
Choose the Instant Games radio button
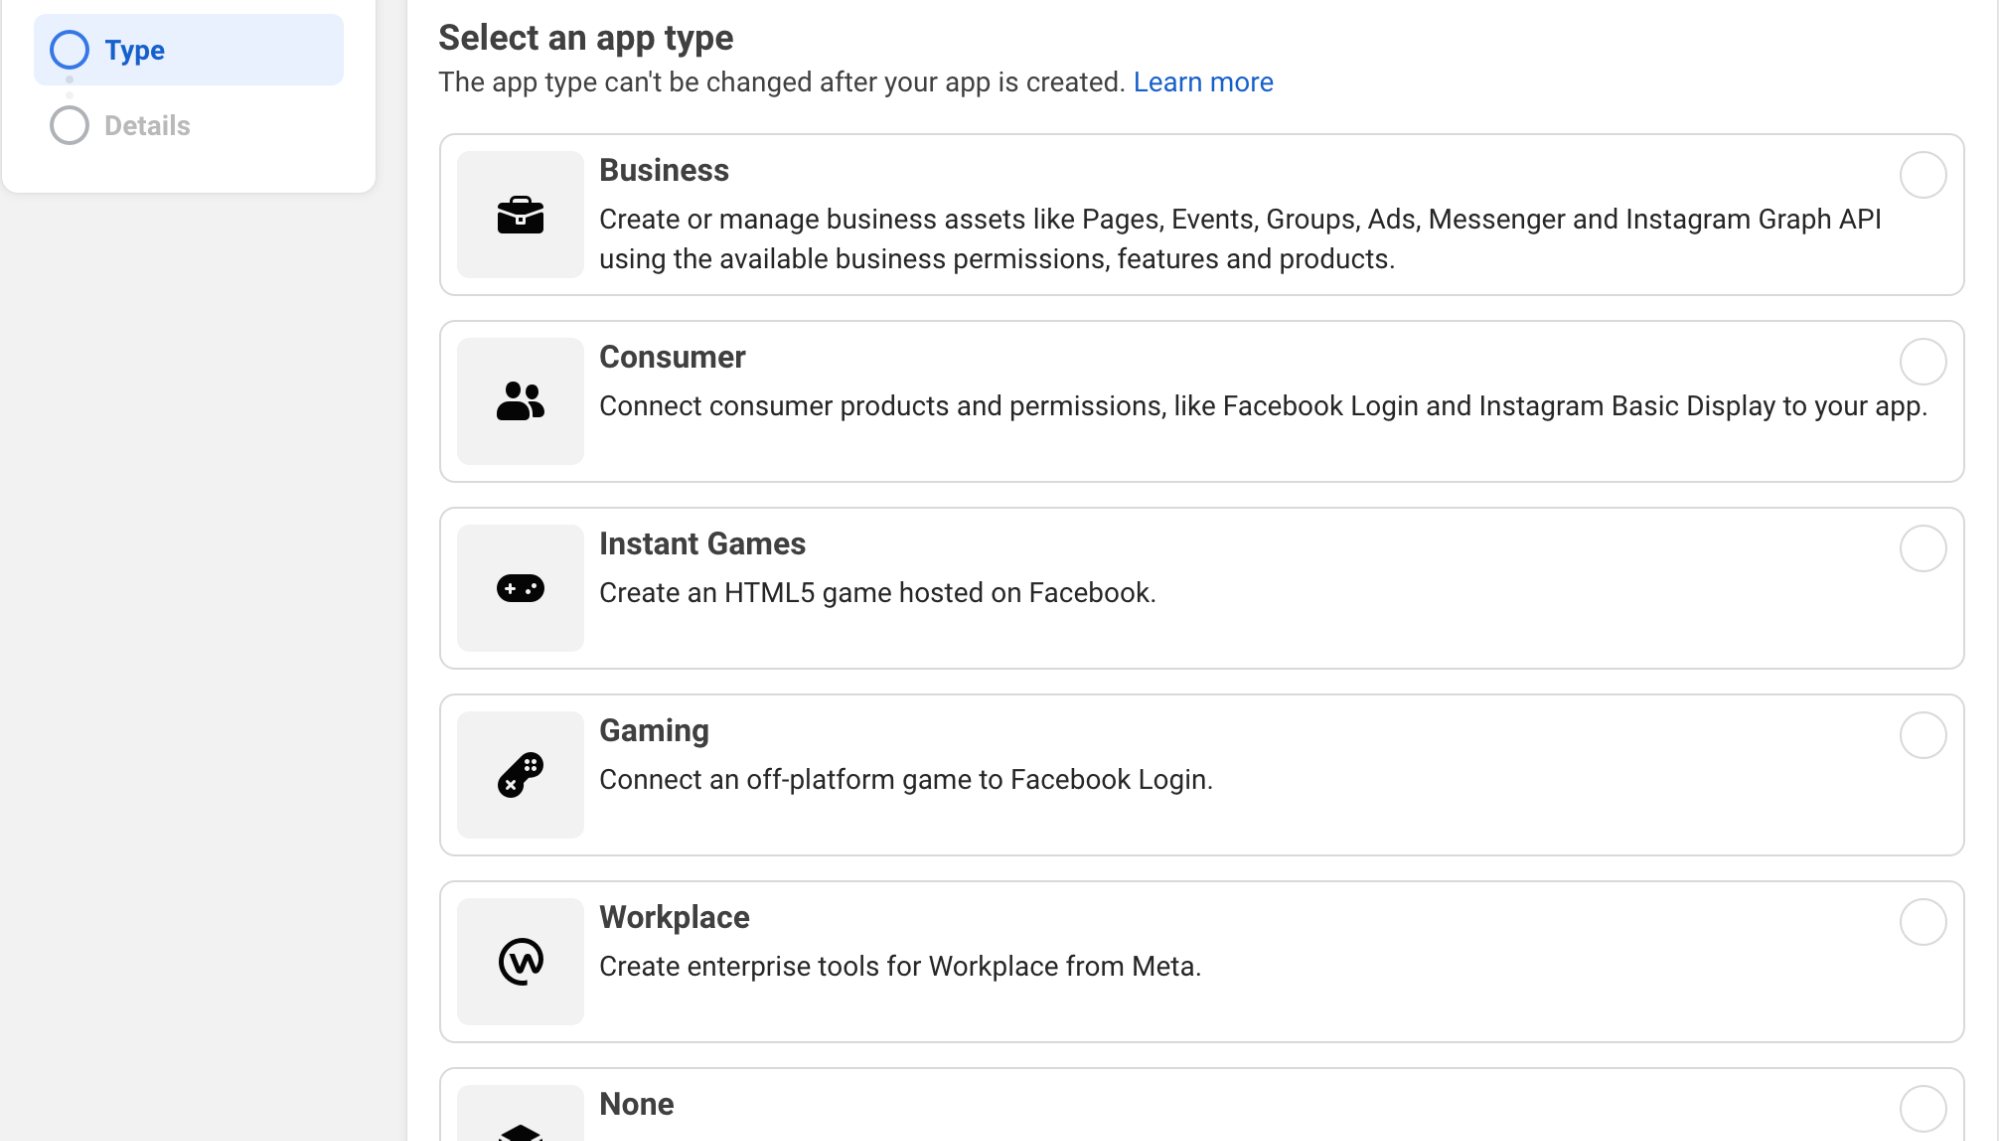pyautogui.click(x=1922, y=548)
